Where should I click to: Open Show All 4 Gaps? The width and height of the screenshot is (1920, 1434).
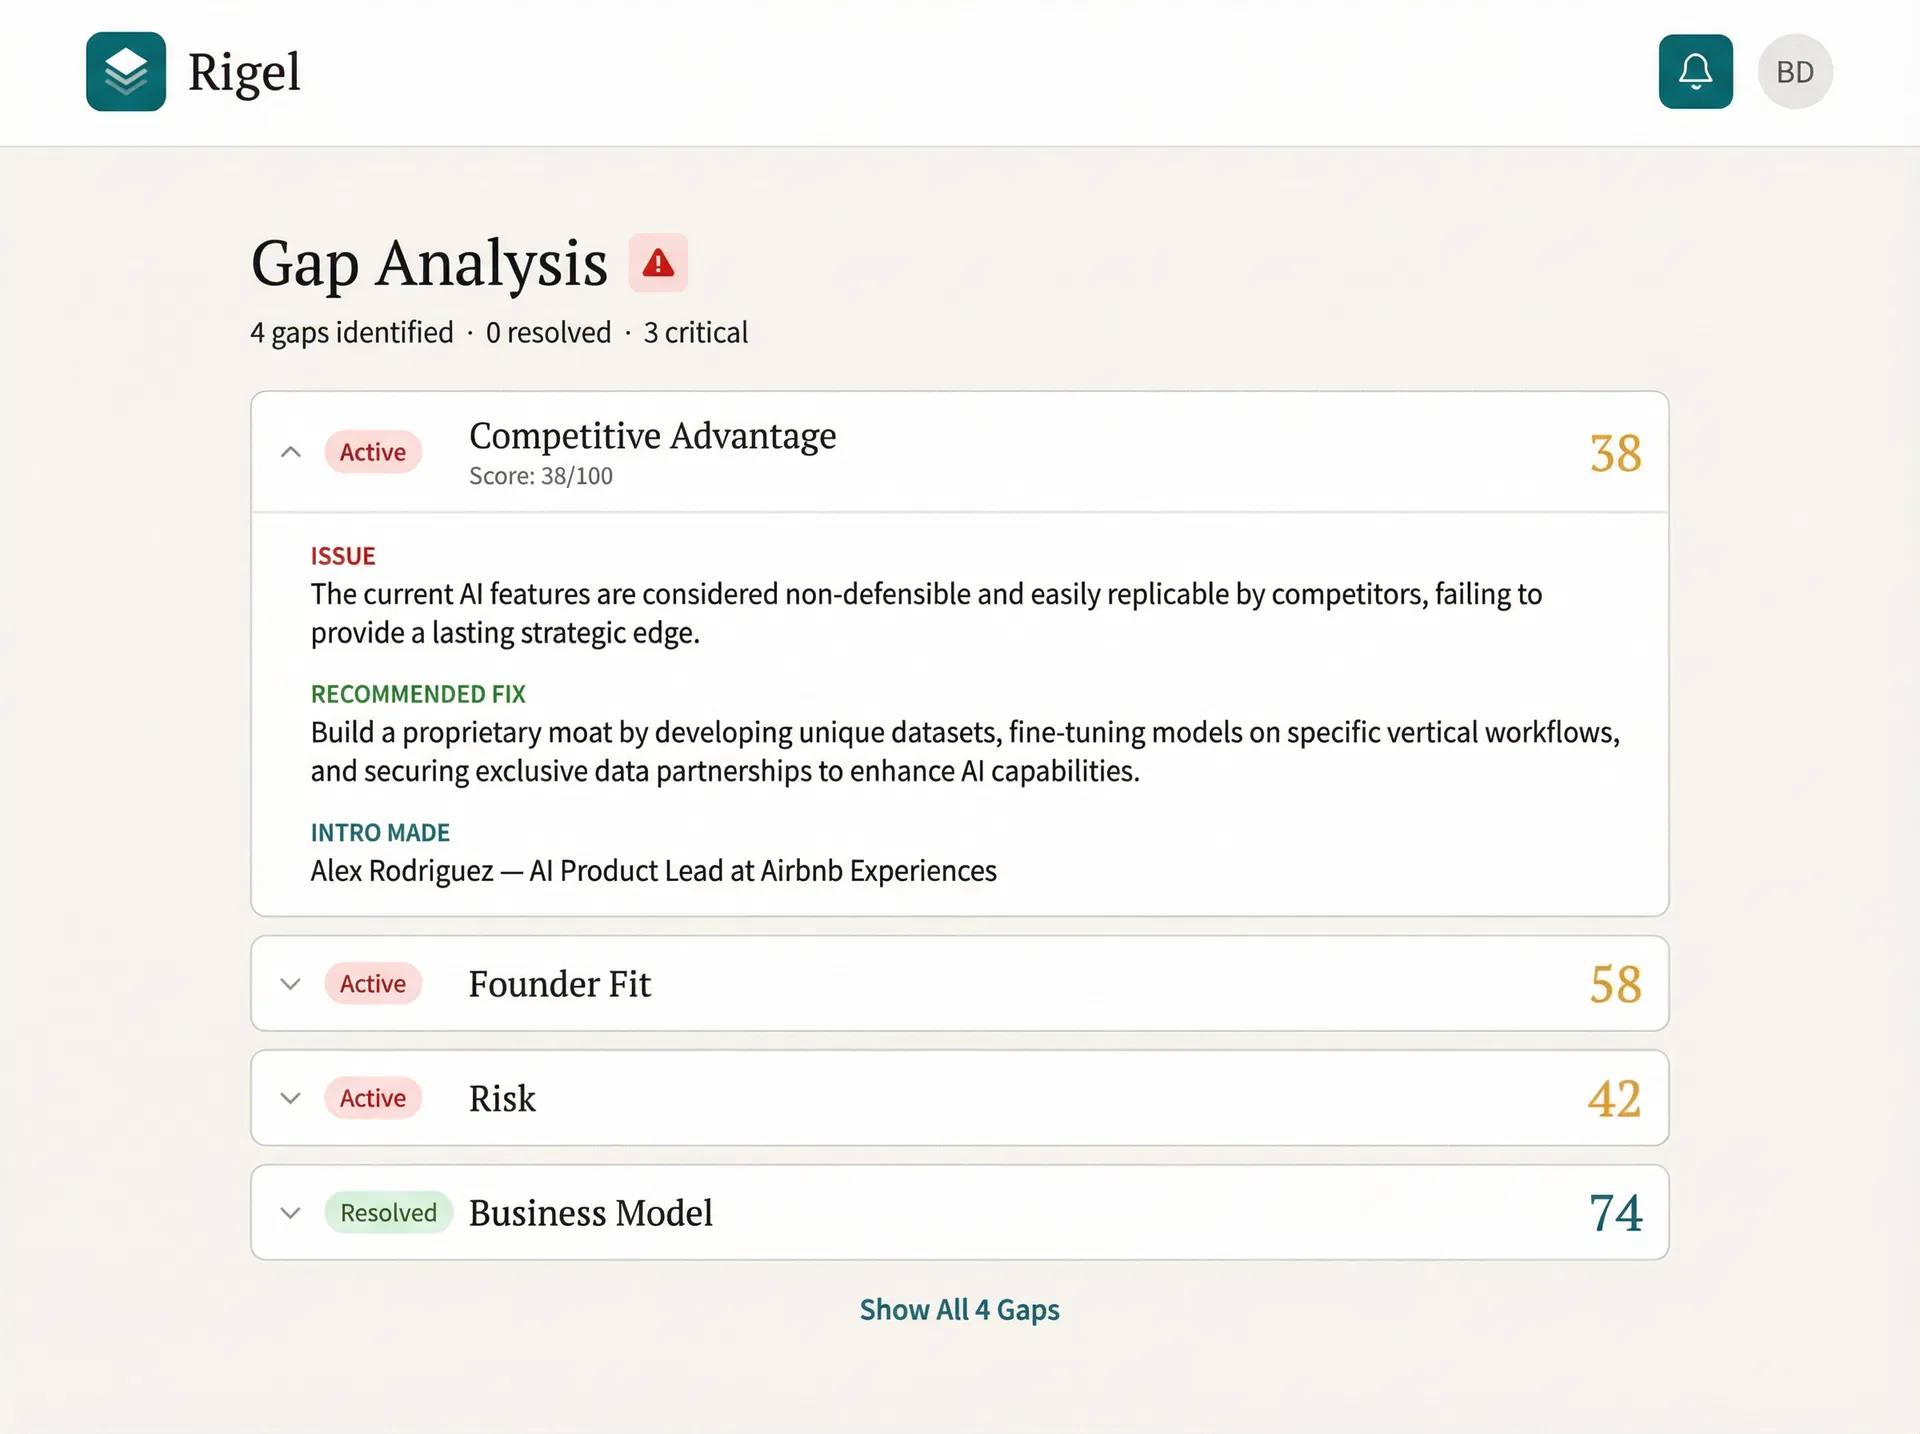pos(959,1309)
